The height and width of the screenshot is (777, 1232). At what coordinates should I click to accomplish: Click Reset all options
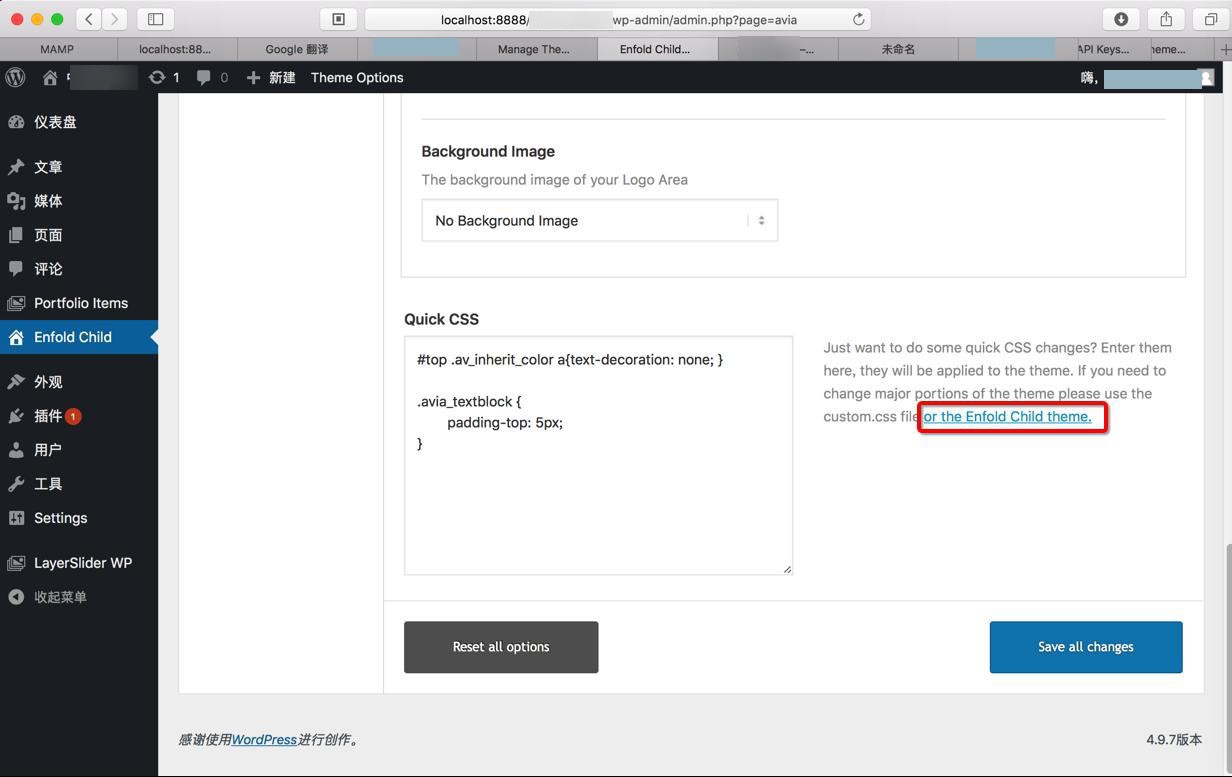tap(501, 647)
